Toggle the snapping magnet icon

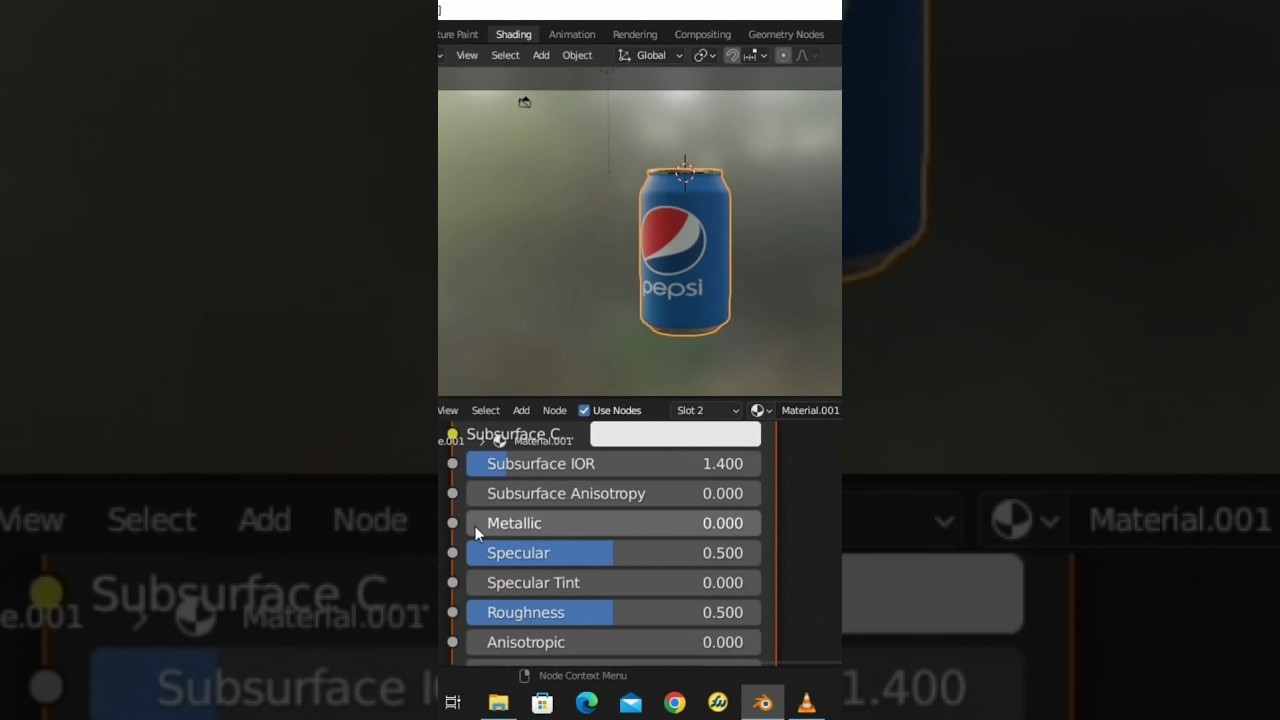pos(732,55)
